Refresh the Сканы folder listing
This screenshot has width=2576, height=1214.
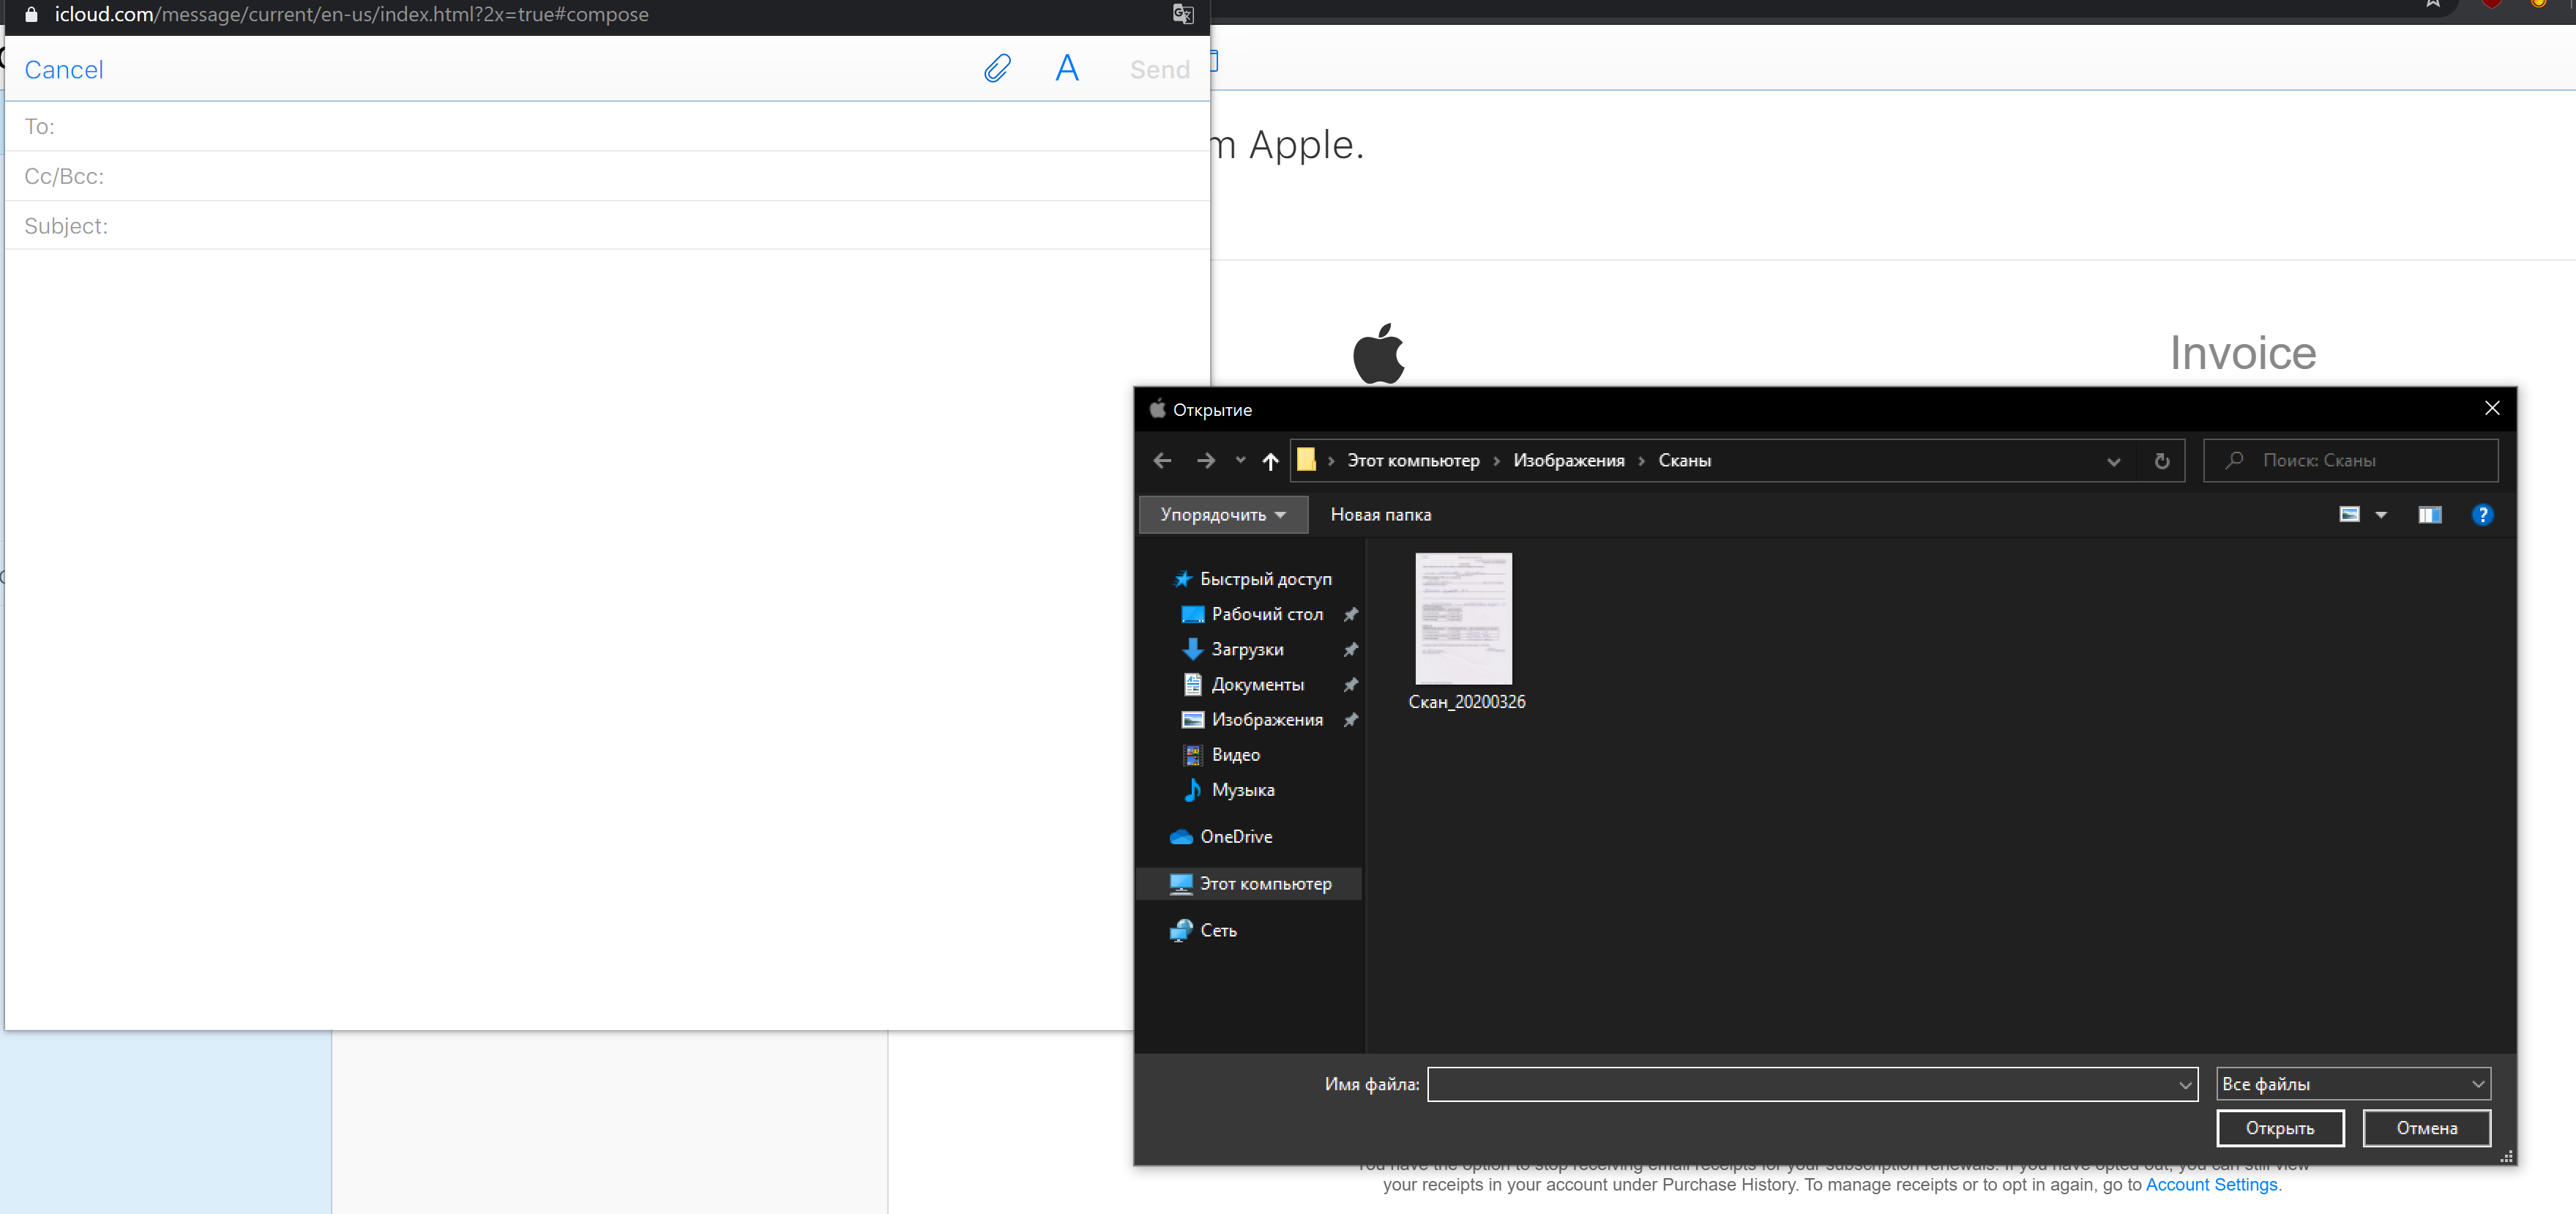pos(2162,461)
